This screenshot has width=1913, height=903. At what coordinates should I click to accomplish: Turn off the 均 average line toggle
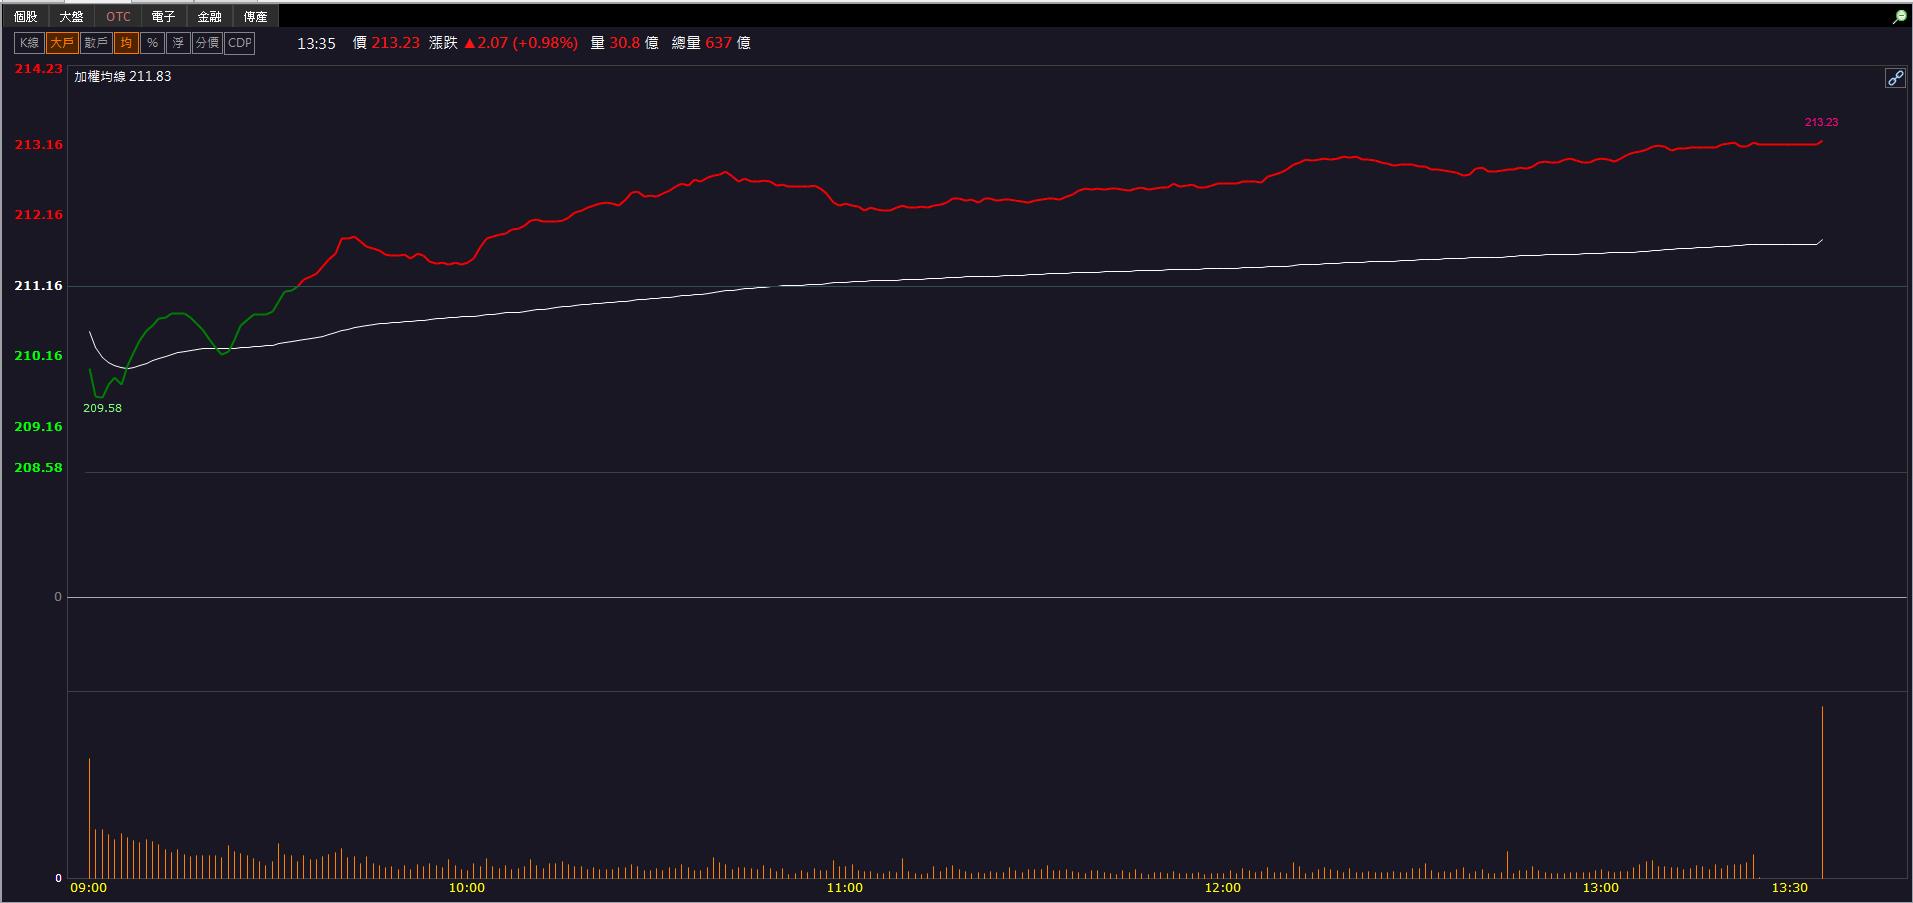click(126, 43)
